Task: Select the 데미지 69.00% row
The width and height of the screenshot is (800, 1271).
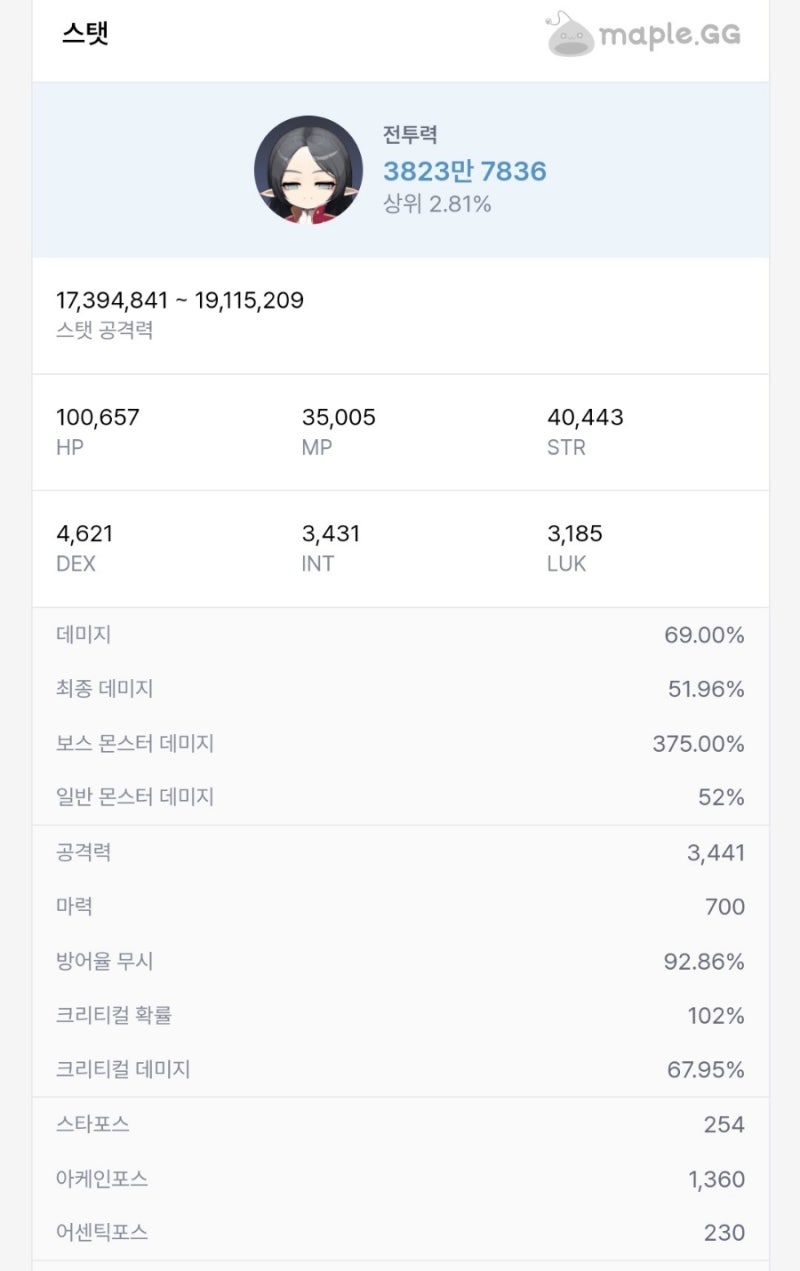Action: tap(400, 634)
